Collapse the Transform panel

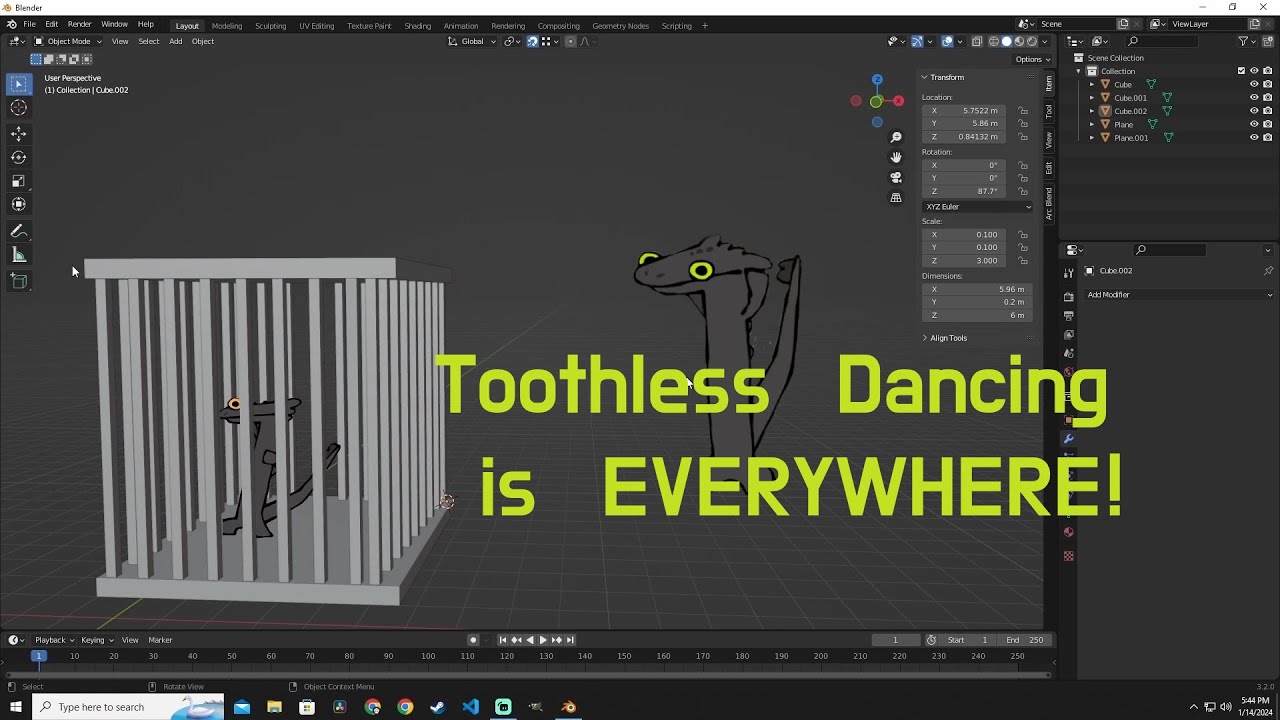click(945, 77)
